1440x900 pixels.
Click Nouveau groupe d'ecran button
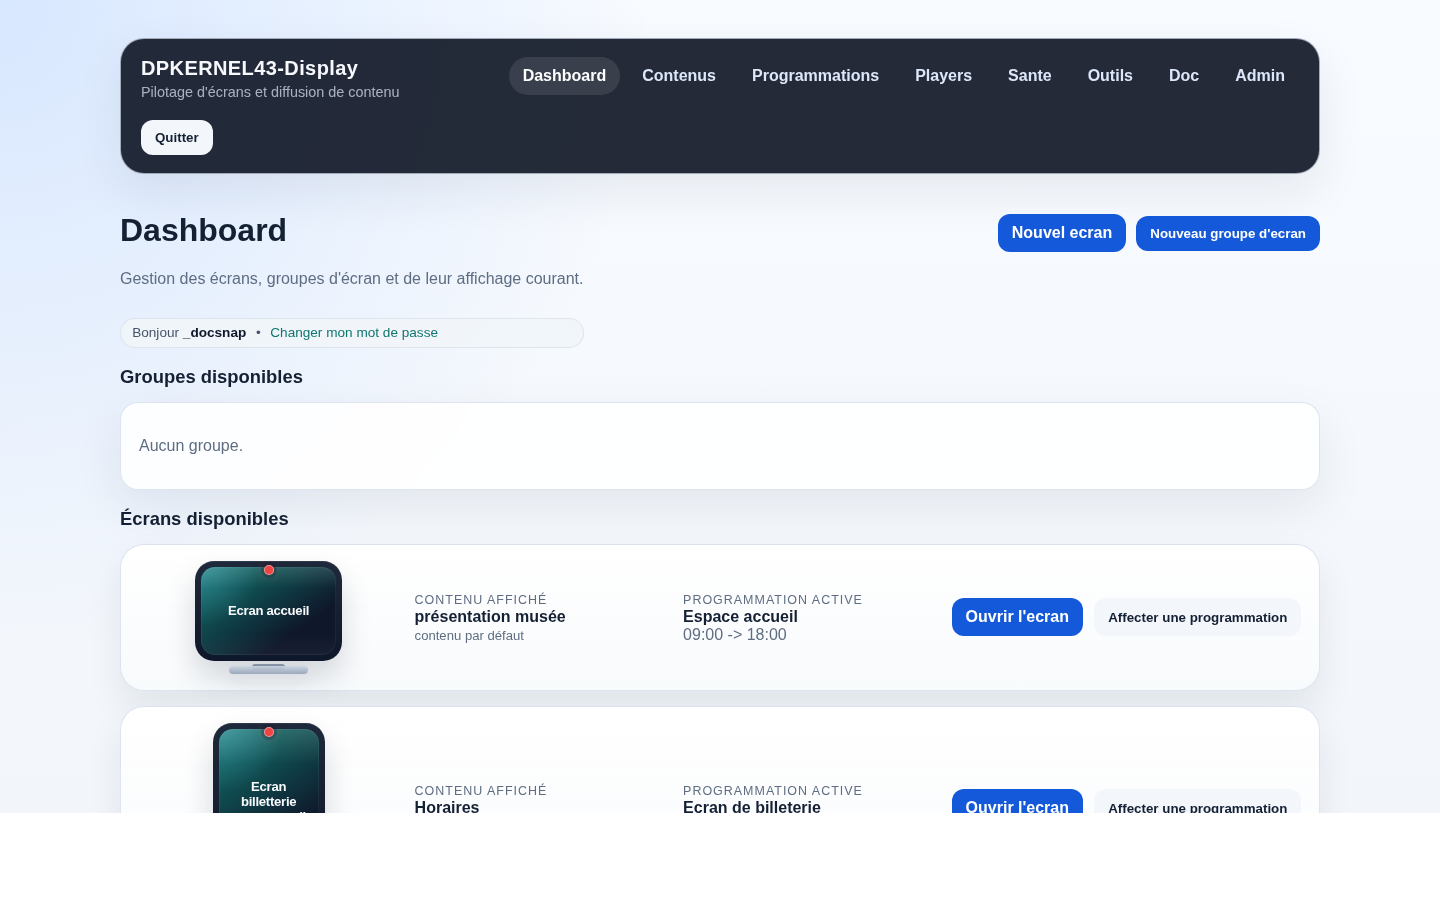(1228, 234)
